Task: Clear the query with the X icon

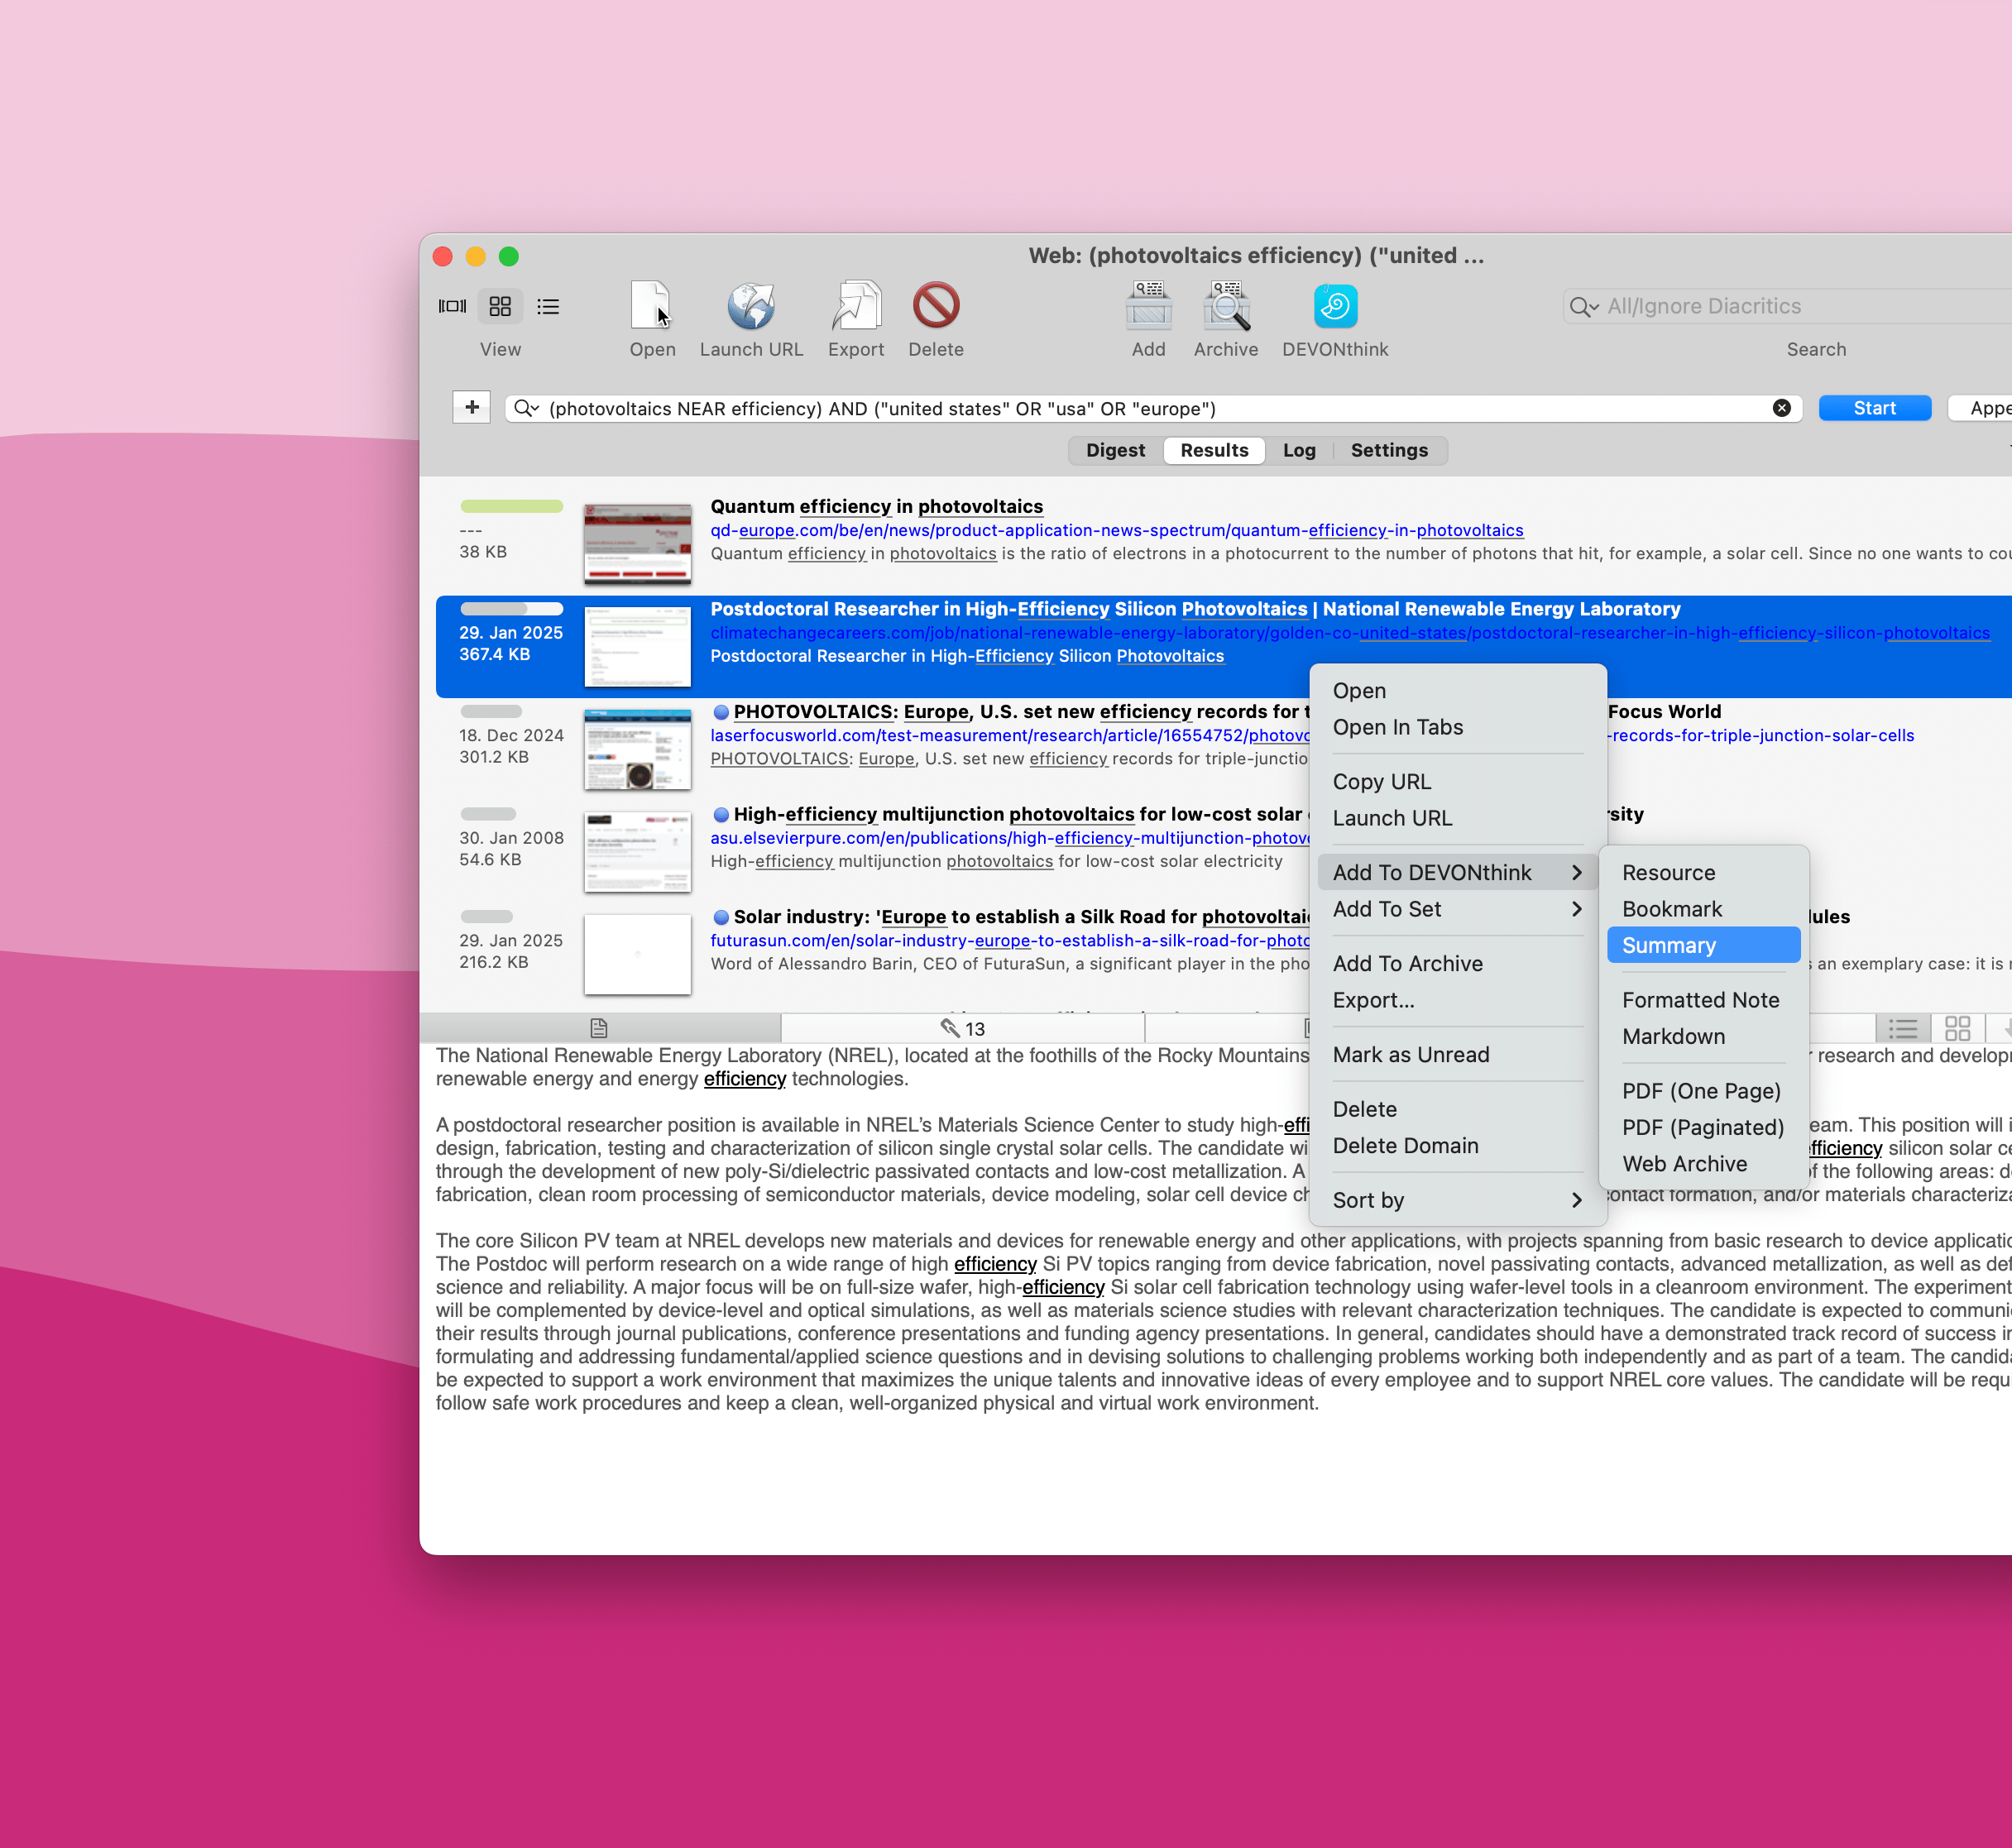Action: pos(1781,408)
